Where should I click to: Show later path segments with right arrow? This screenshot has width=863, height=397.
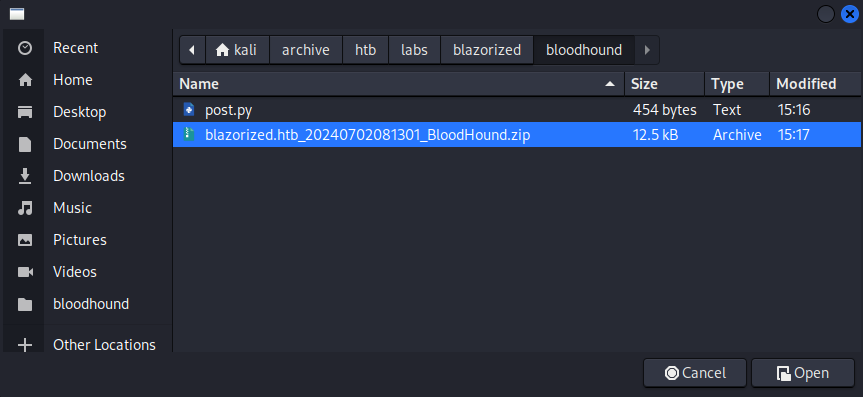pyautogui.click(x=647, y=50)
